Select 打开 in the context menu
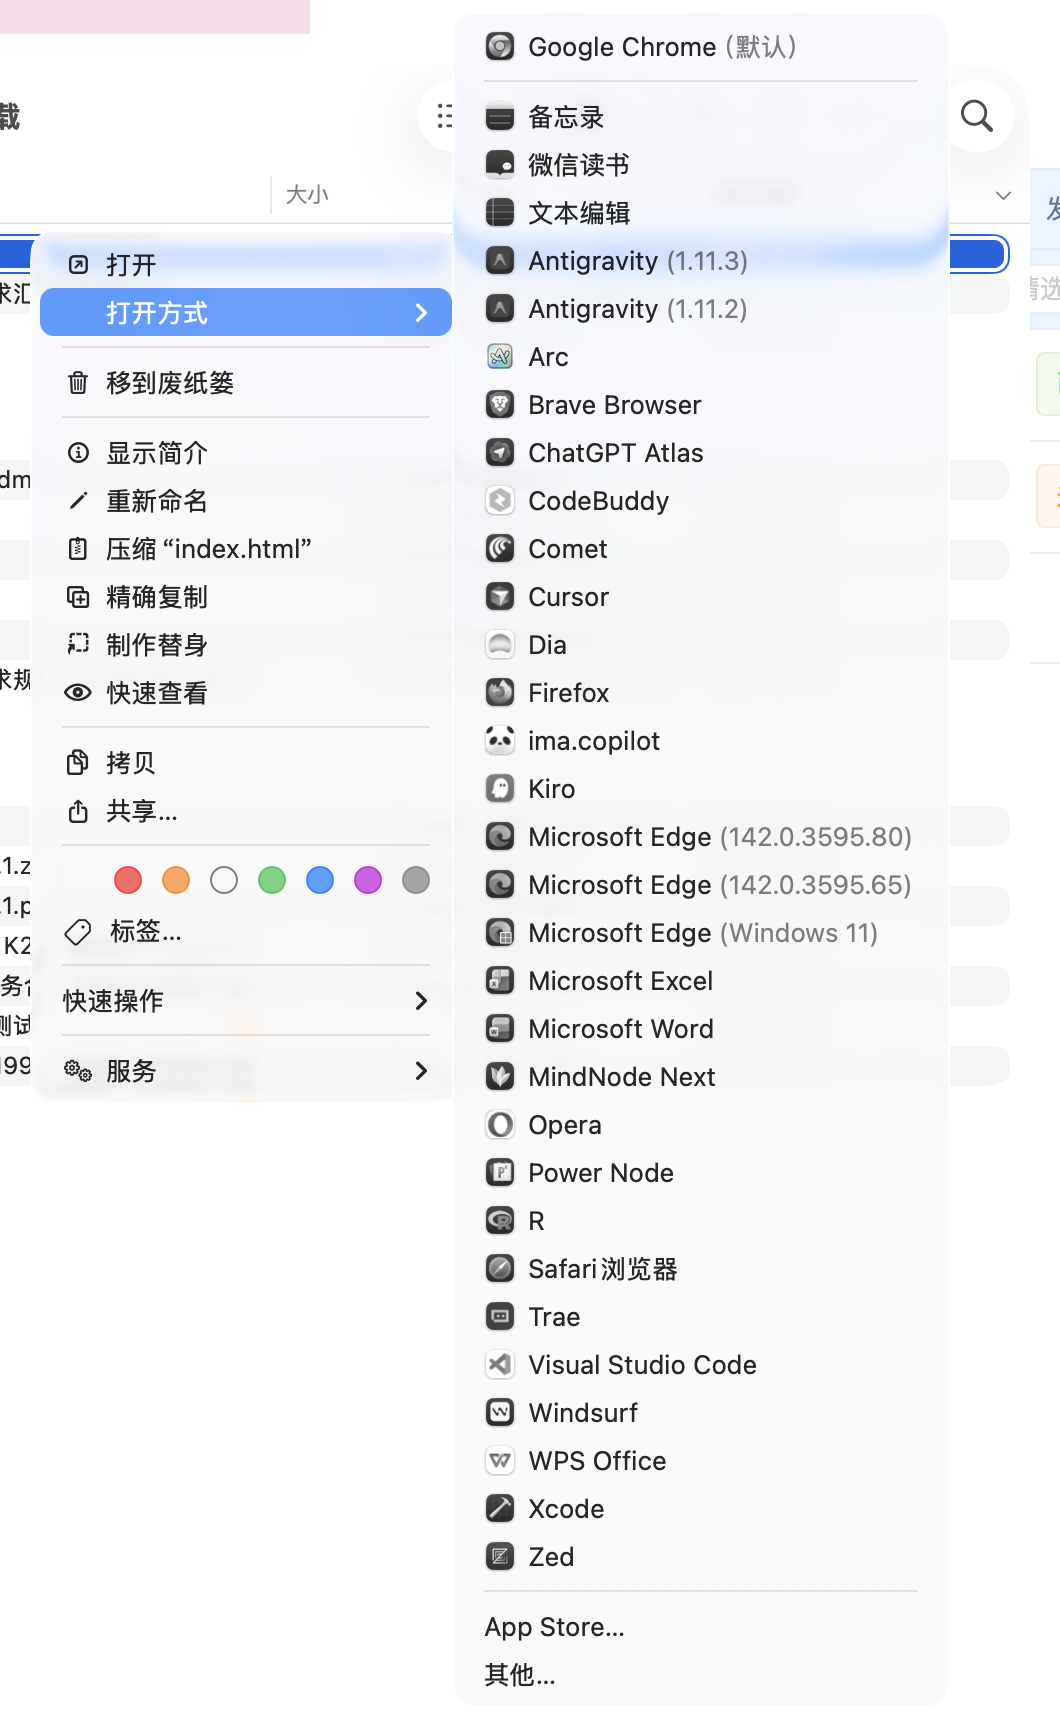The height and width of the screenshot is (1720, 1060). pyautogui.click(x=246, y=264)
